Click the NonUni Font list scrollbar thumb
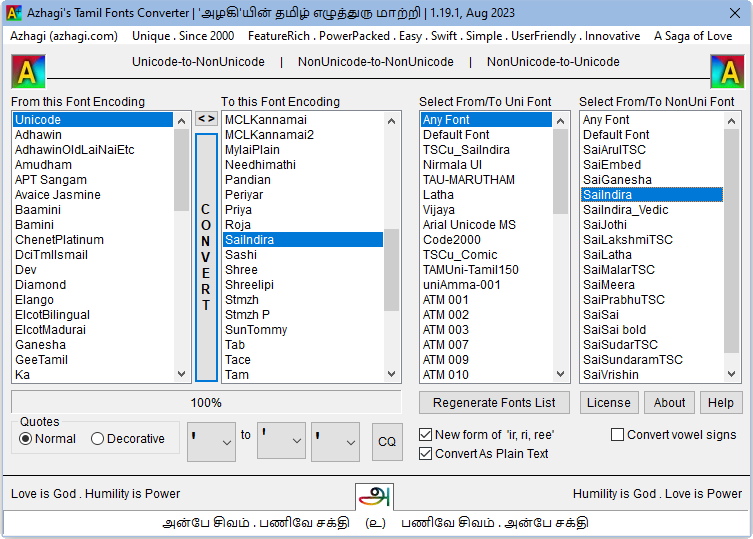 click(731, 241)
